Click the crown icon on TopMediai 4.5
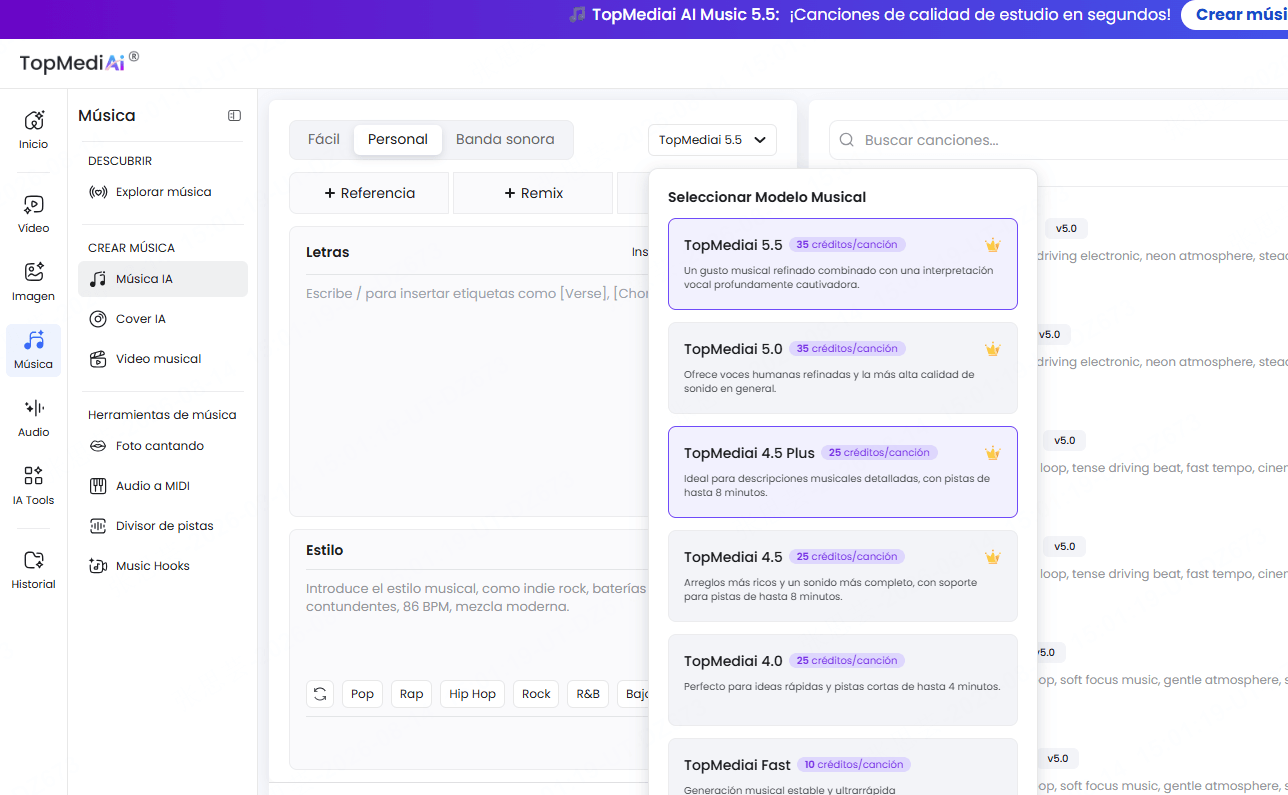 (993, 557)
